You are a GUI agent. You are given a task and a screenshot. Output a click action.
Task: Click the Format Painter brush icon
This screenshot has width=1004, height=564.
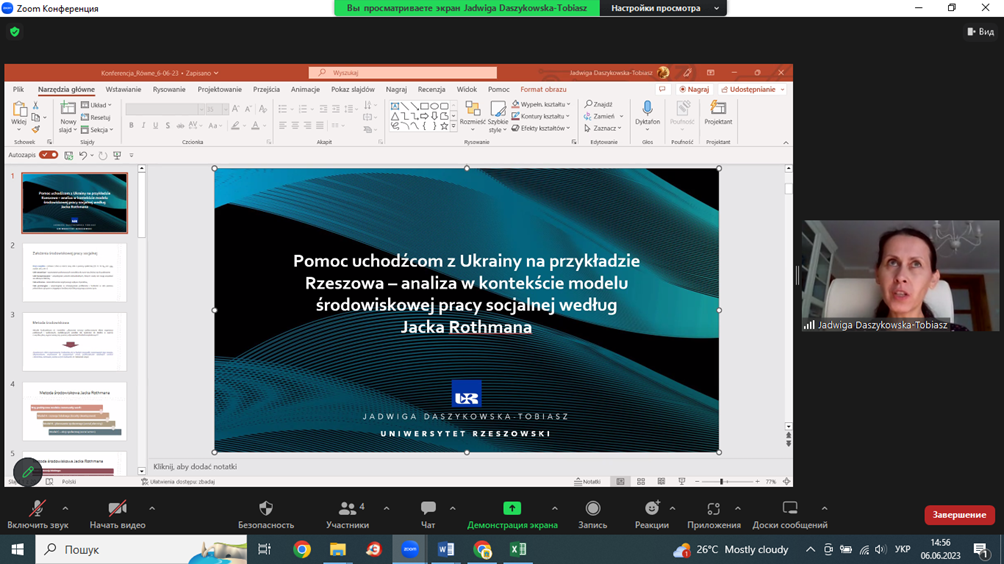click(x=36, y=129)
